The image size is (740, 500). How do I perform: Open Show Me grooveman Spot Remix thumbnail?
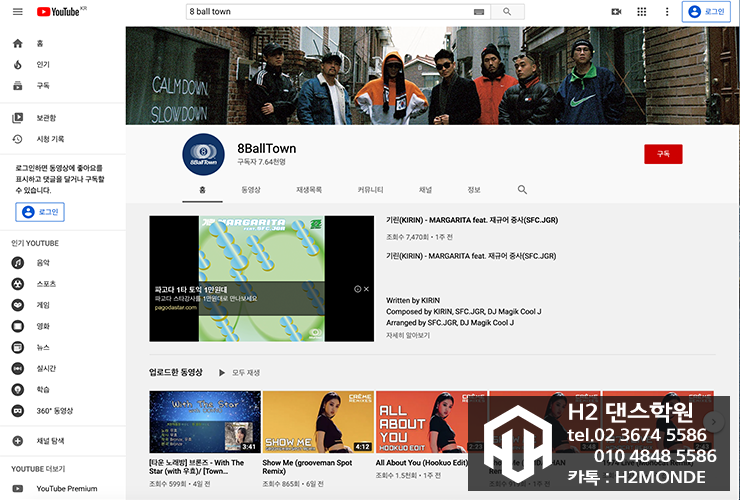click(318, 422)
